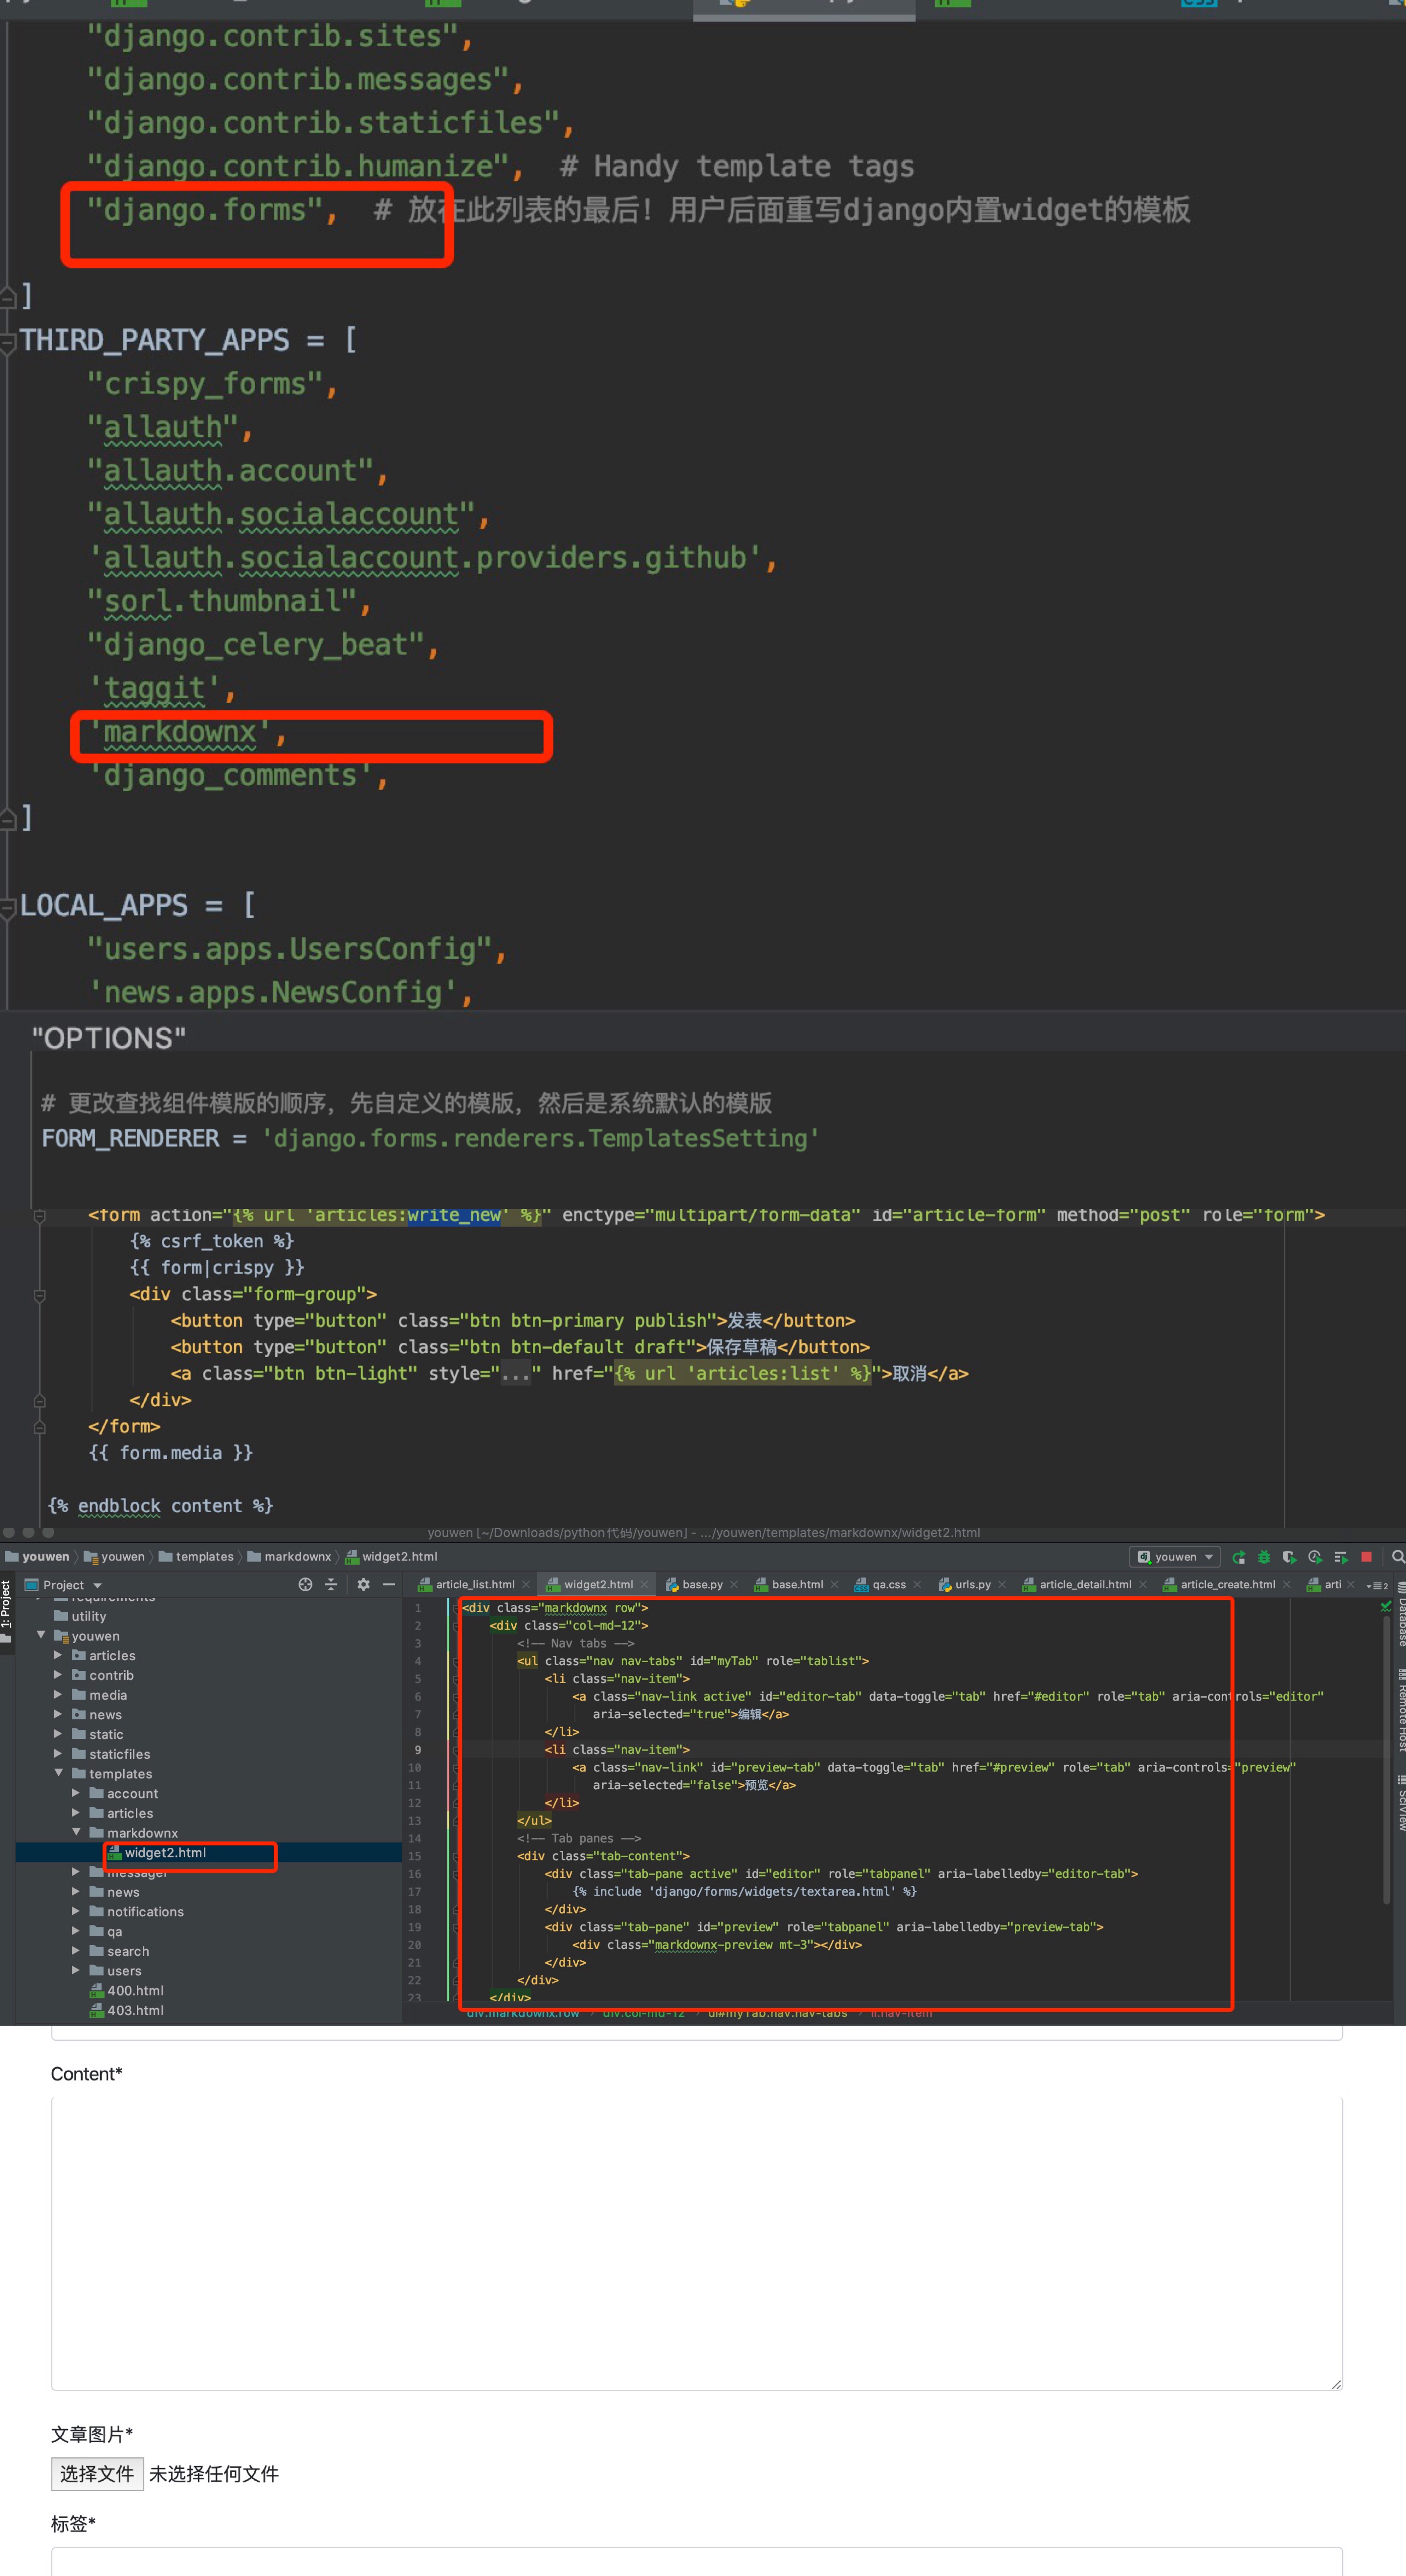The image size is (1406, 2576).
Task: Switch to article_create.html tab
Action: coord(1228,1584)
